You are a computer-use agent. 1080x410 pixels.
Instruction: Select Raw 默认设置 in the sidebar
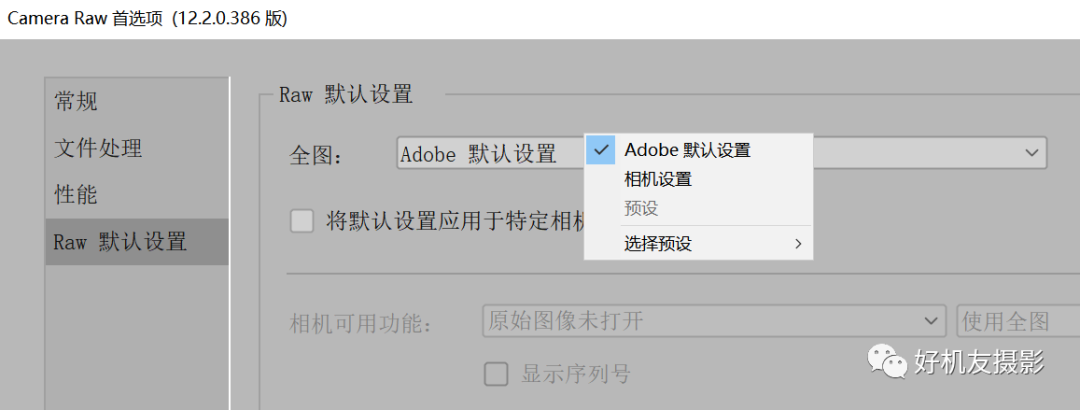(x=137, y=242)
